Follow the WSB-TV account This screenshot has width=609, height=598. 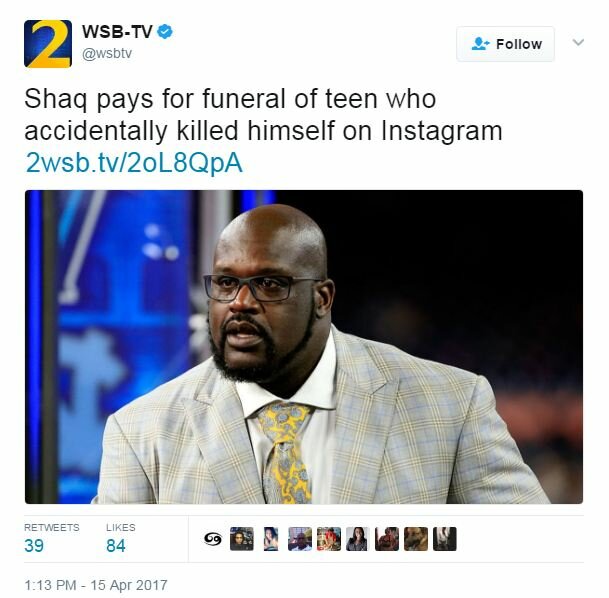[505, 44]
